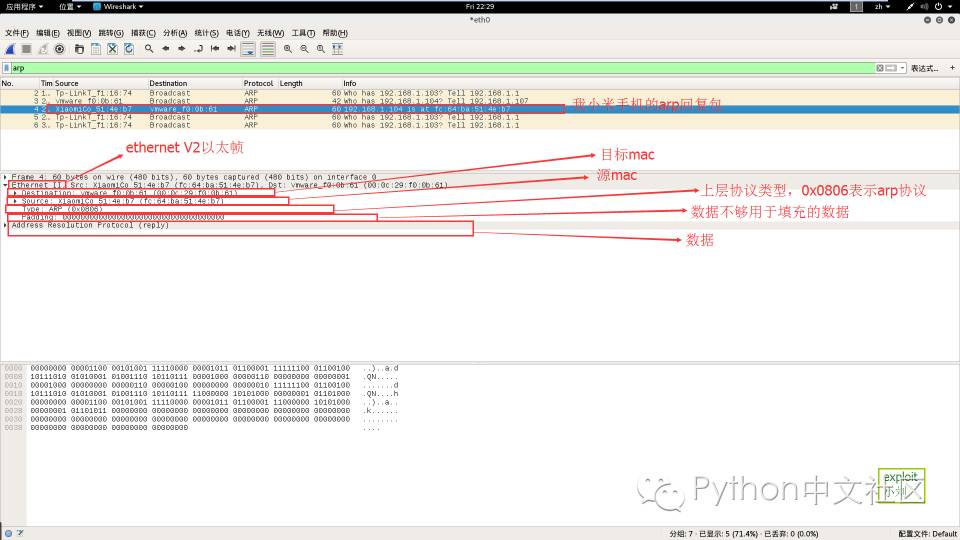Jump to the first packet
Image resolution: width=960 pixels, height=540 pixels.
pyautogui.click(x=215, y=49)
